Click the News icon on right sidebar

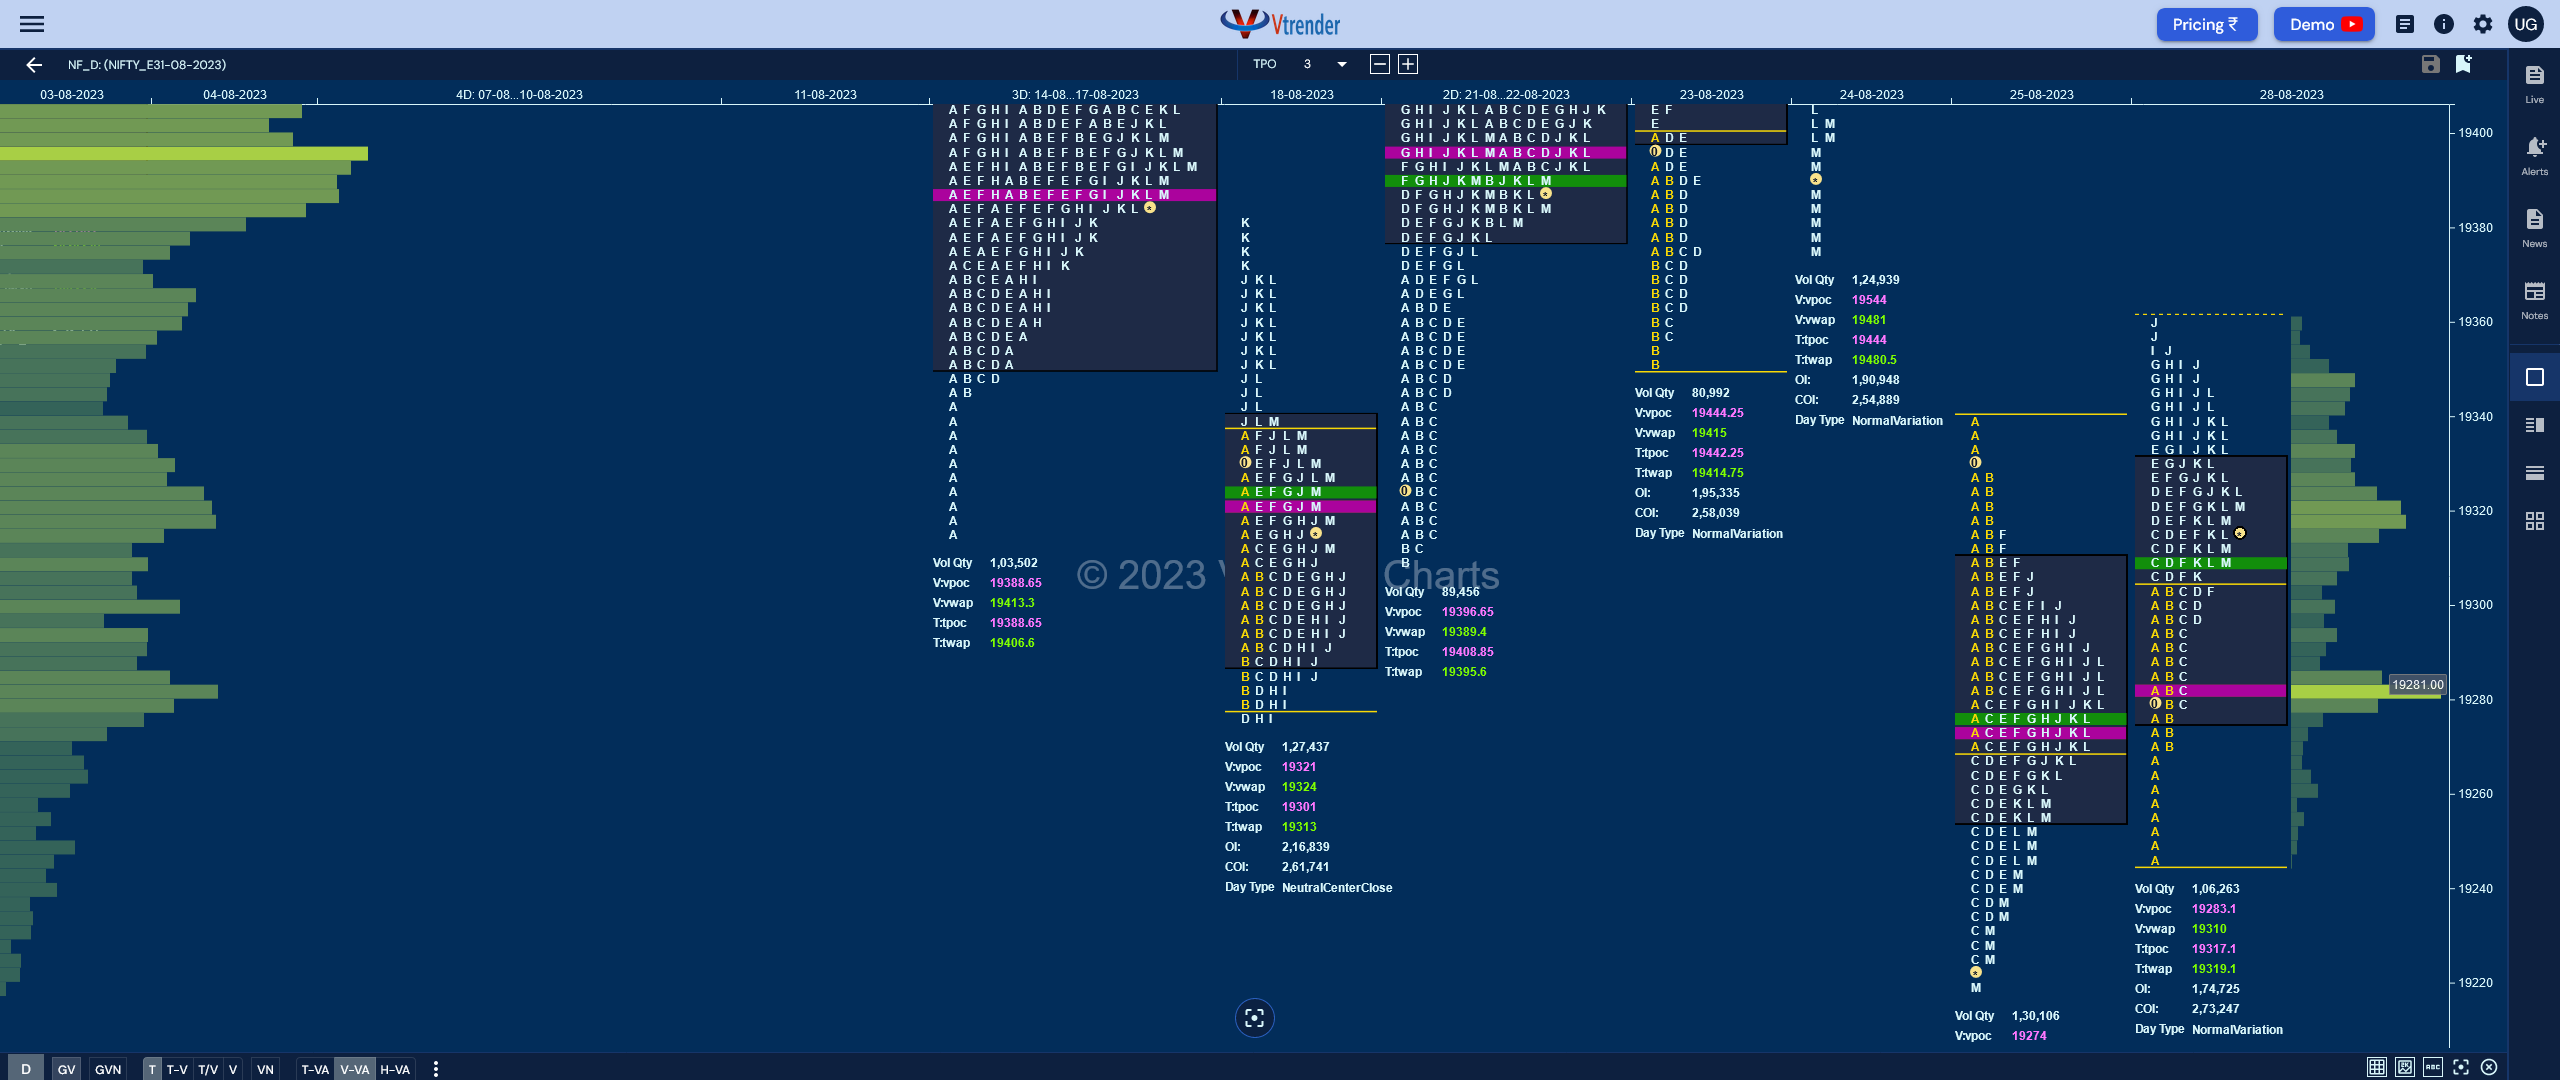tap(2527, 228)
